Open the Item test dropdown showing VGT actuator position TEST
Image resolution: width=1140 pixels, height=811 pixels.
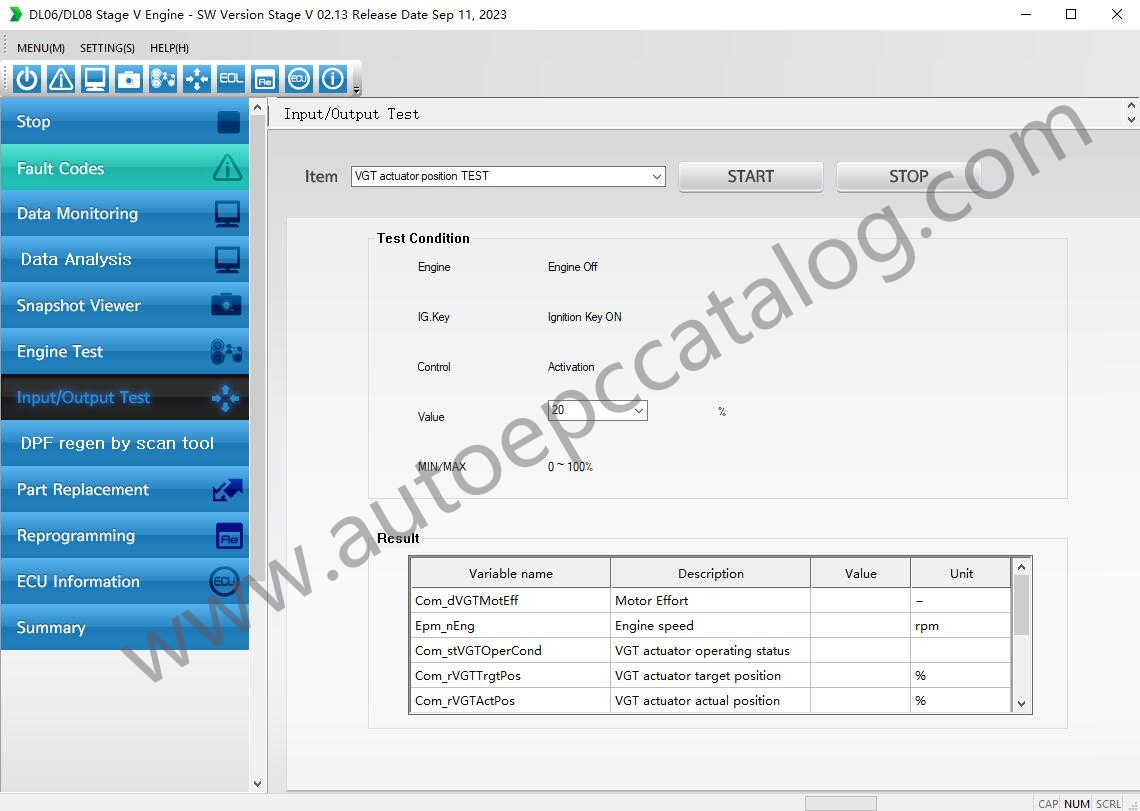click(x=657, y=176)
